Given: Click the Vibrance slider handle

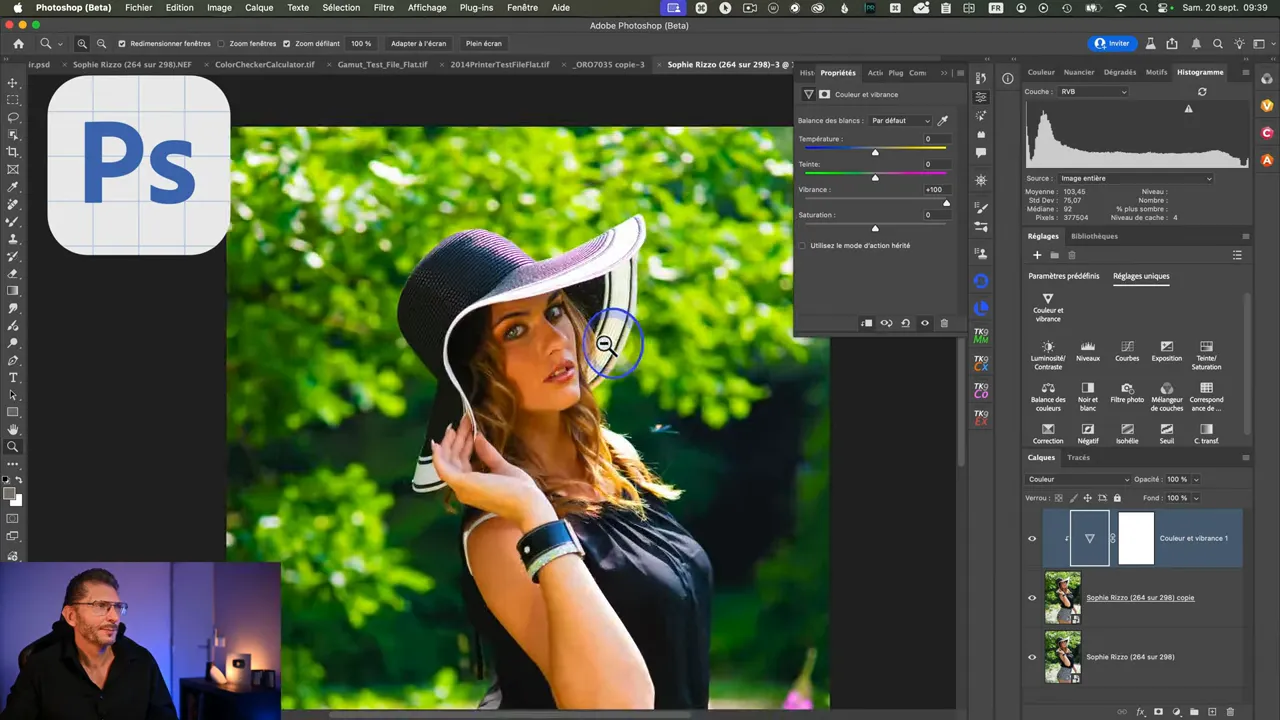Looking at the screenshot, I should [x=946, y=203].
